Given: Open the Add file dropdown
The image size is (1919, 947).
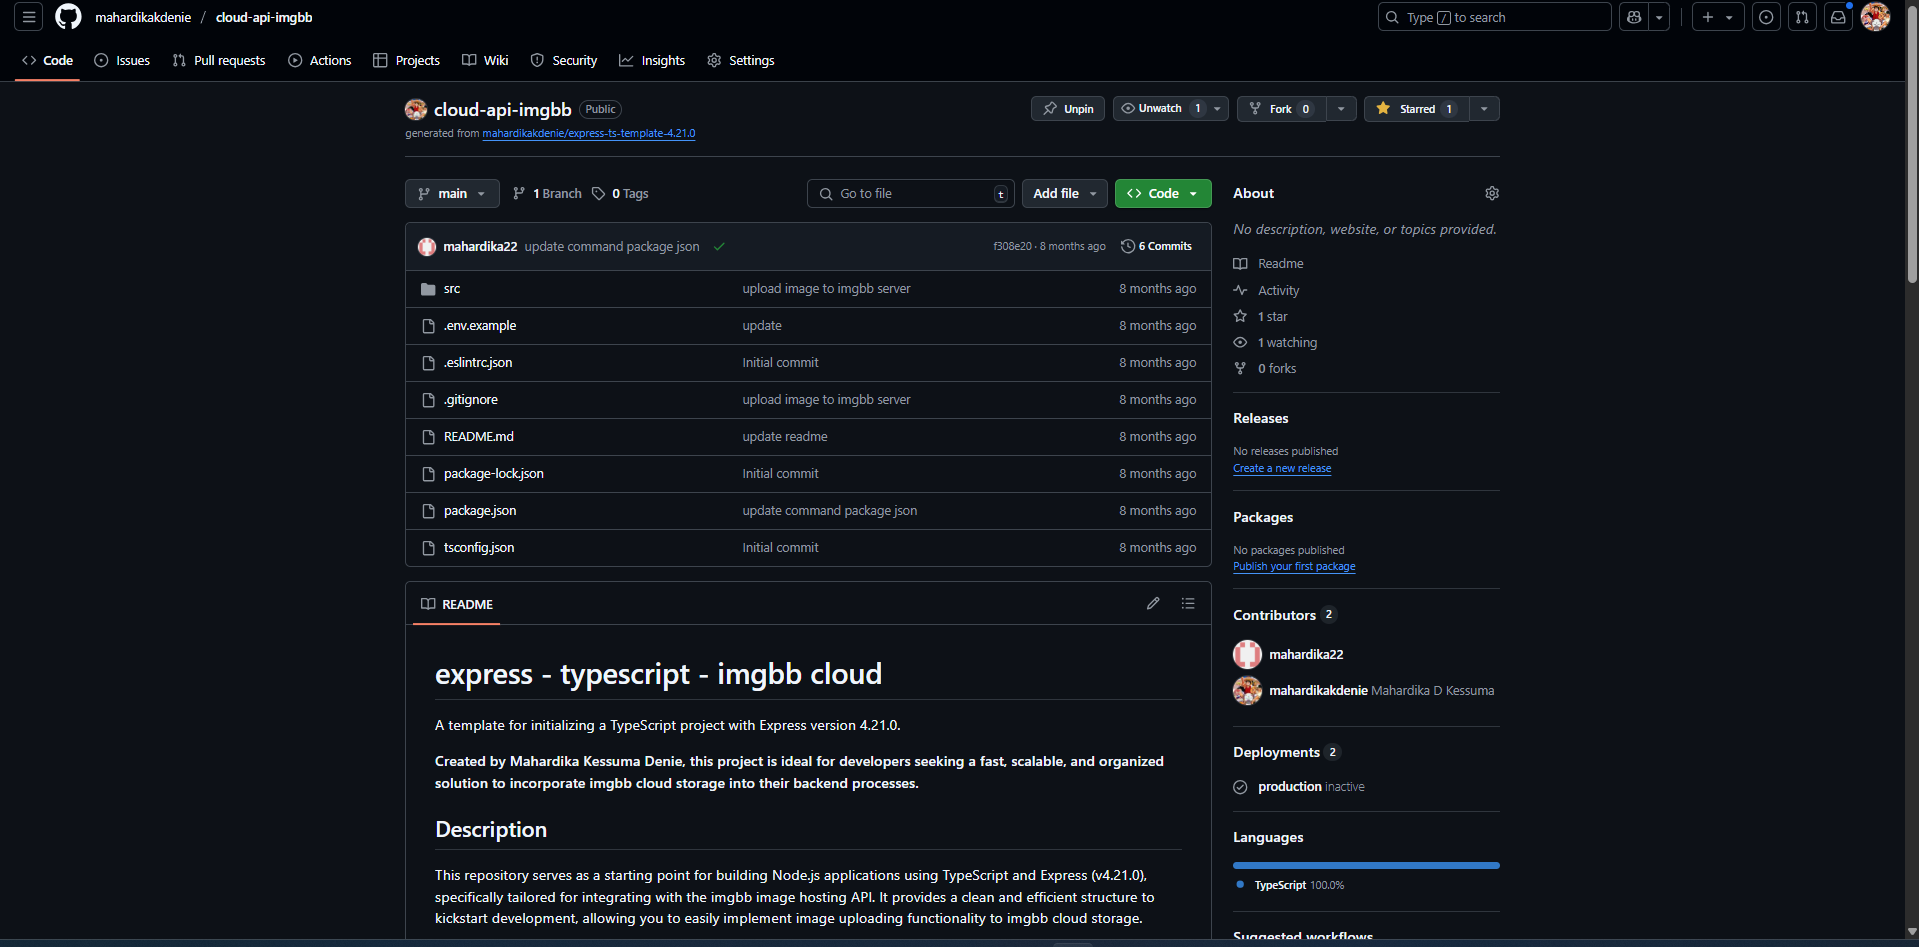Looking at the screenshot, I should pyautogui.click(x=1064, y=194).
